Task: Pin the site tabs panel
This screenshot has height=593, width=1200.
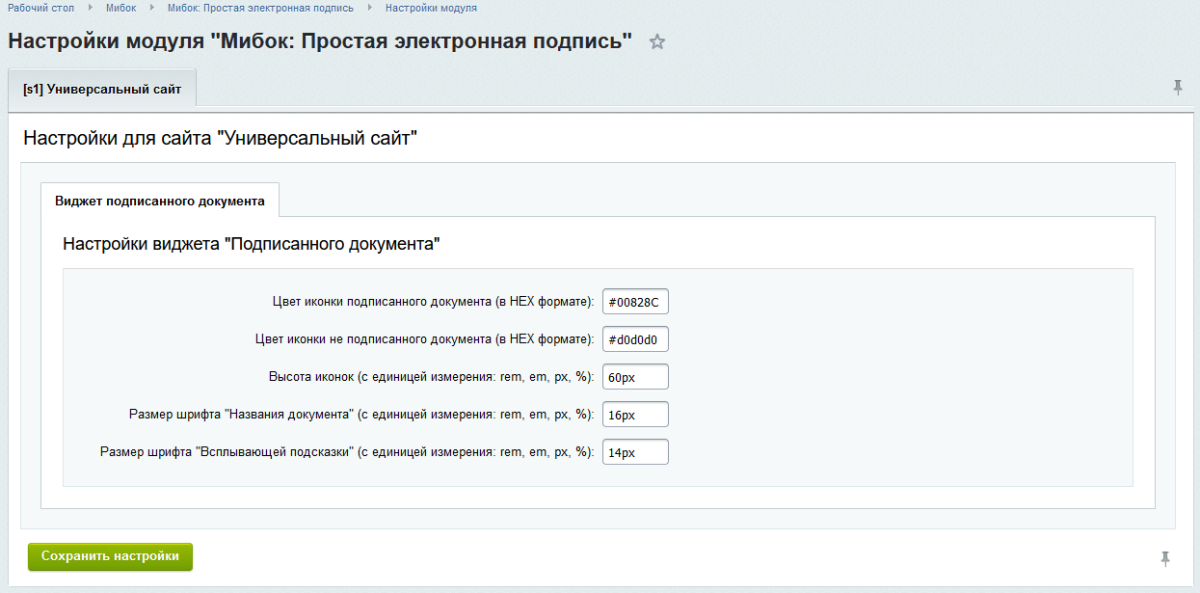Action: (1178, 88)
